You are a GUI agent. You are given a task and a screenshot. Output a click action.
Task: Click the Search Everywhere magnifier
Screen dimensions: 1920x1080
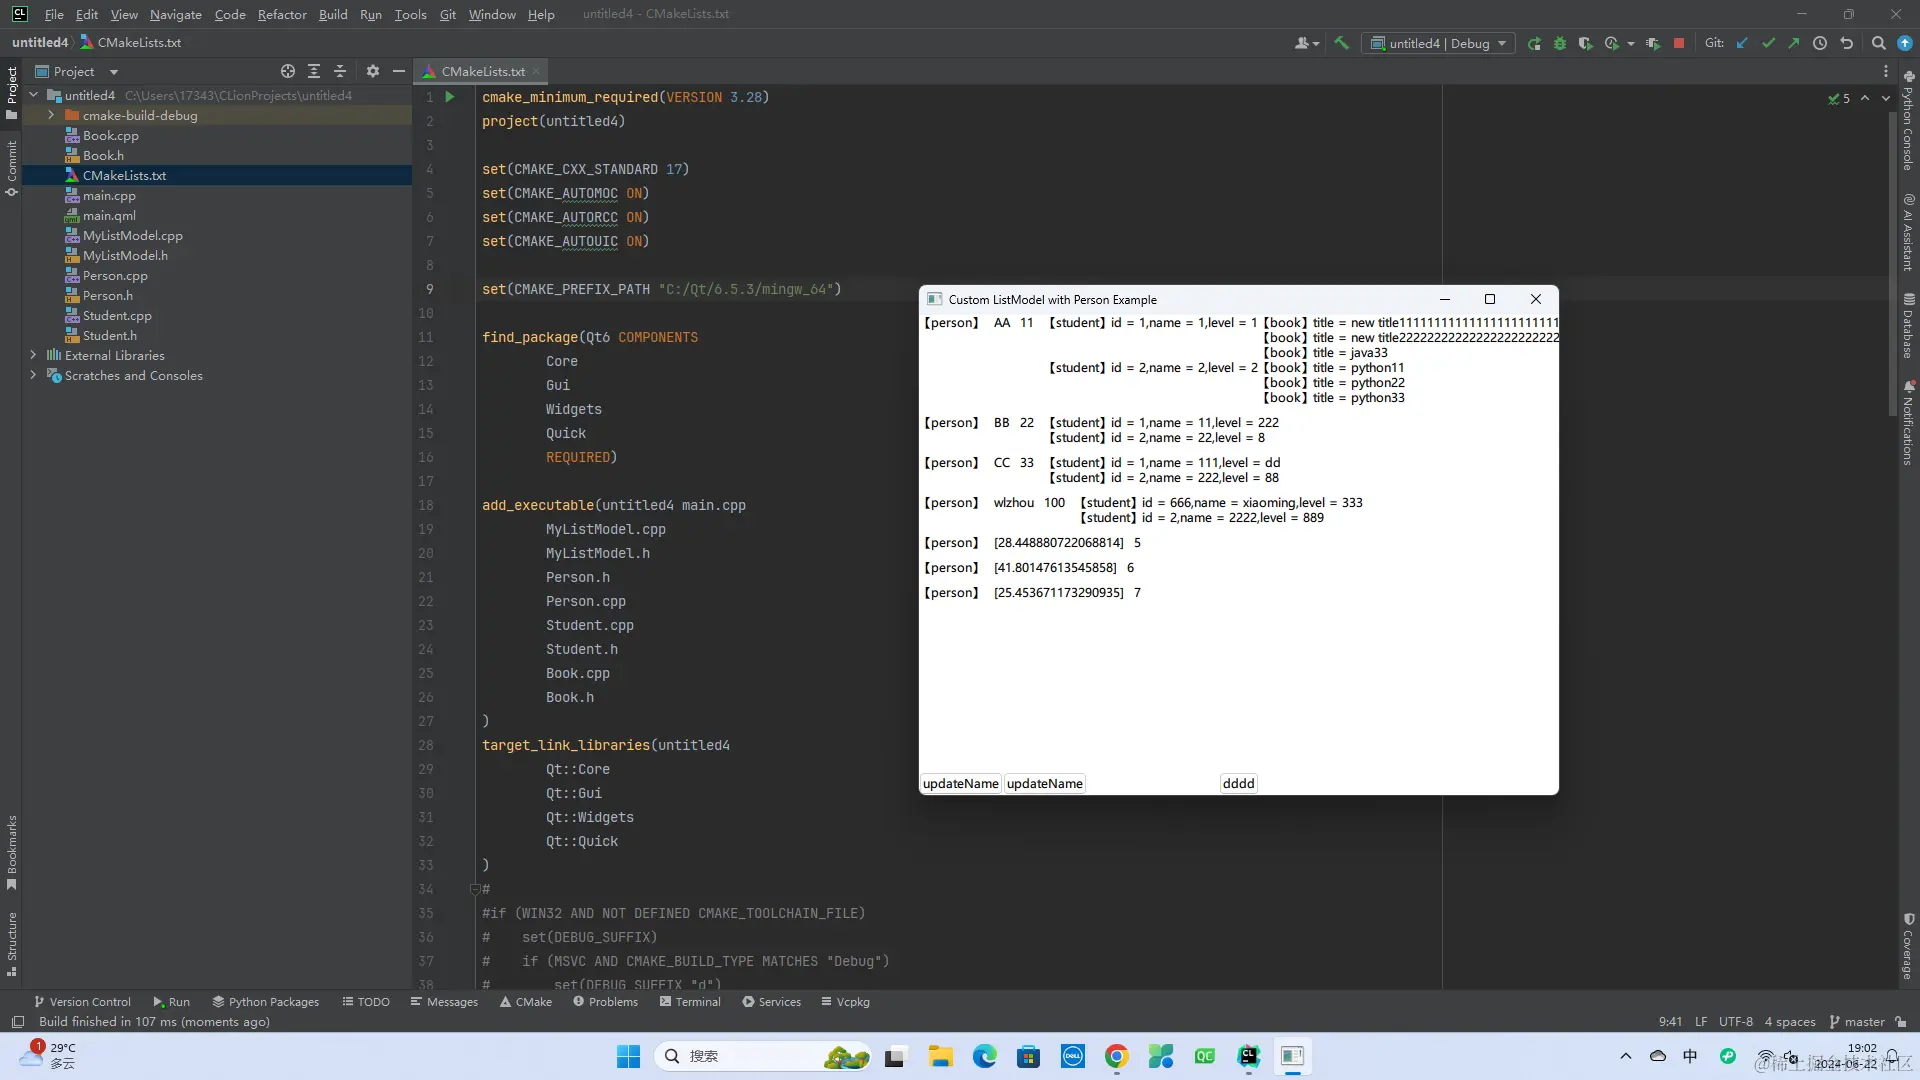(1878, 43)
